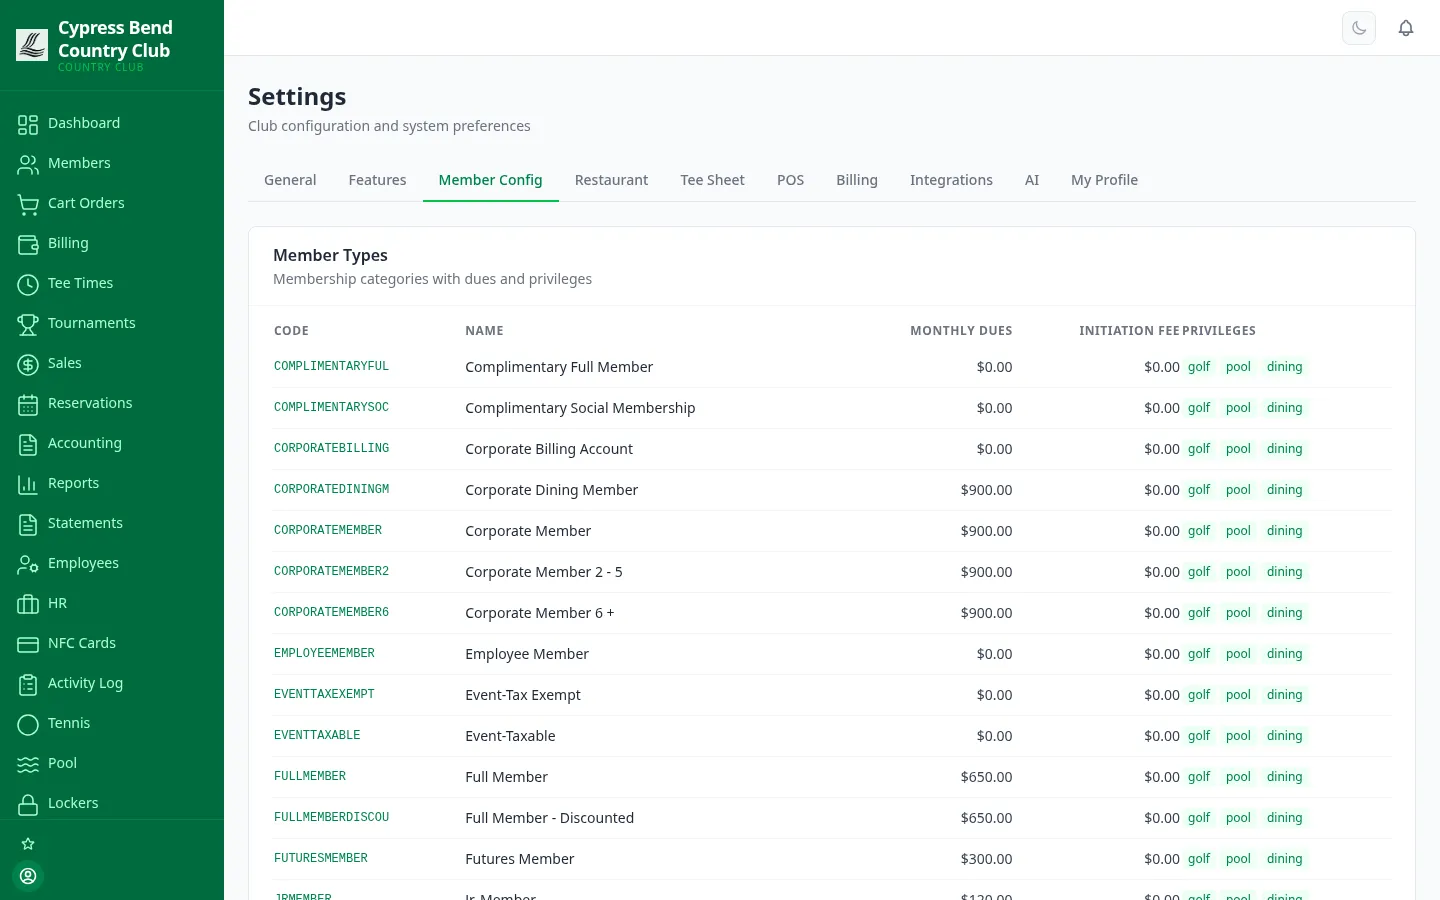Image resolution: width=1440 pixels, height=900 pixels.
Task: Select the FUTURESMEMBER code
Action: [321, 858]
